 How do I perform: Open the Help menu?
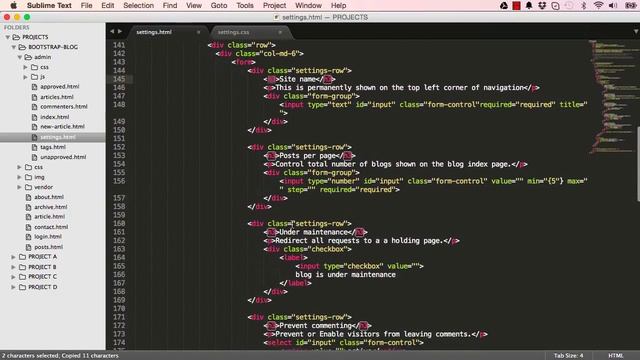coord(338,5)
